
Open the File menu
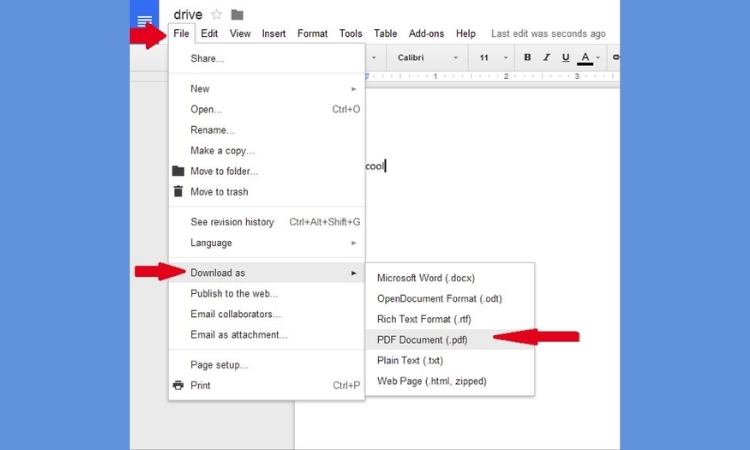coord(181,33)
